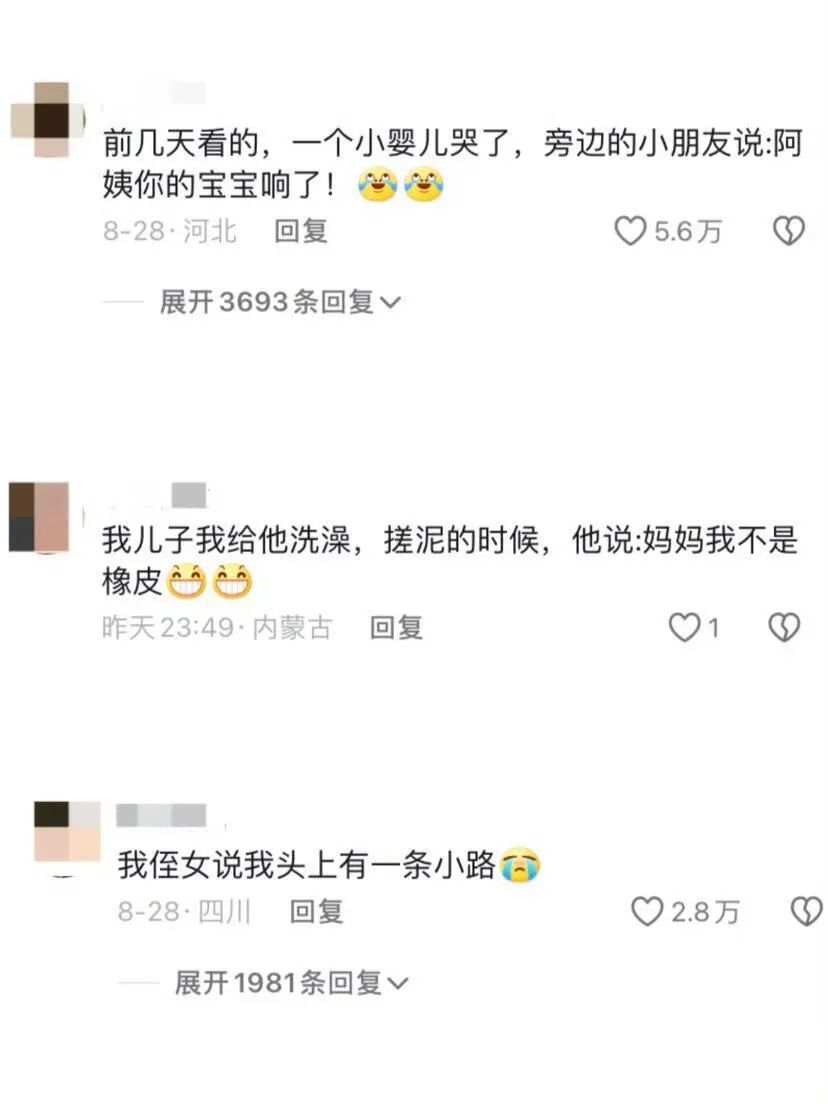The width and height of the screenshot is (828, 1104).
Task: Dislike the Hebei comment via the broken-heart icon
Action: click(789, 231)
